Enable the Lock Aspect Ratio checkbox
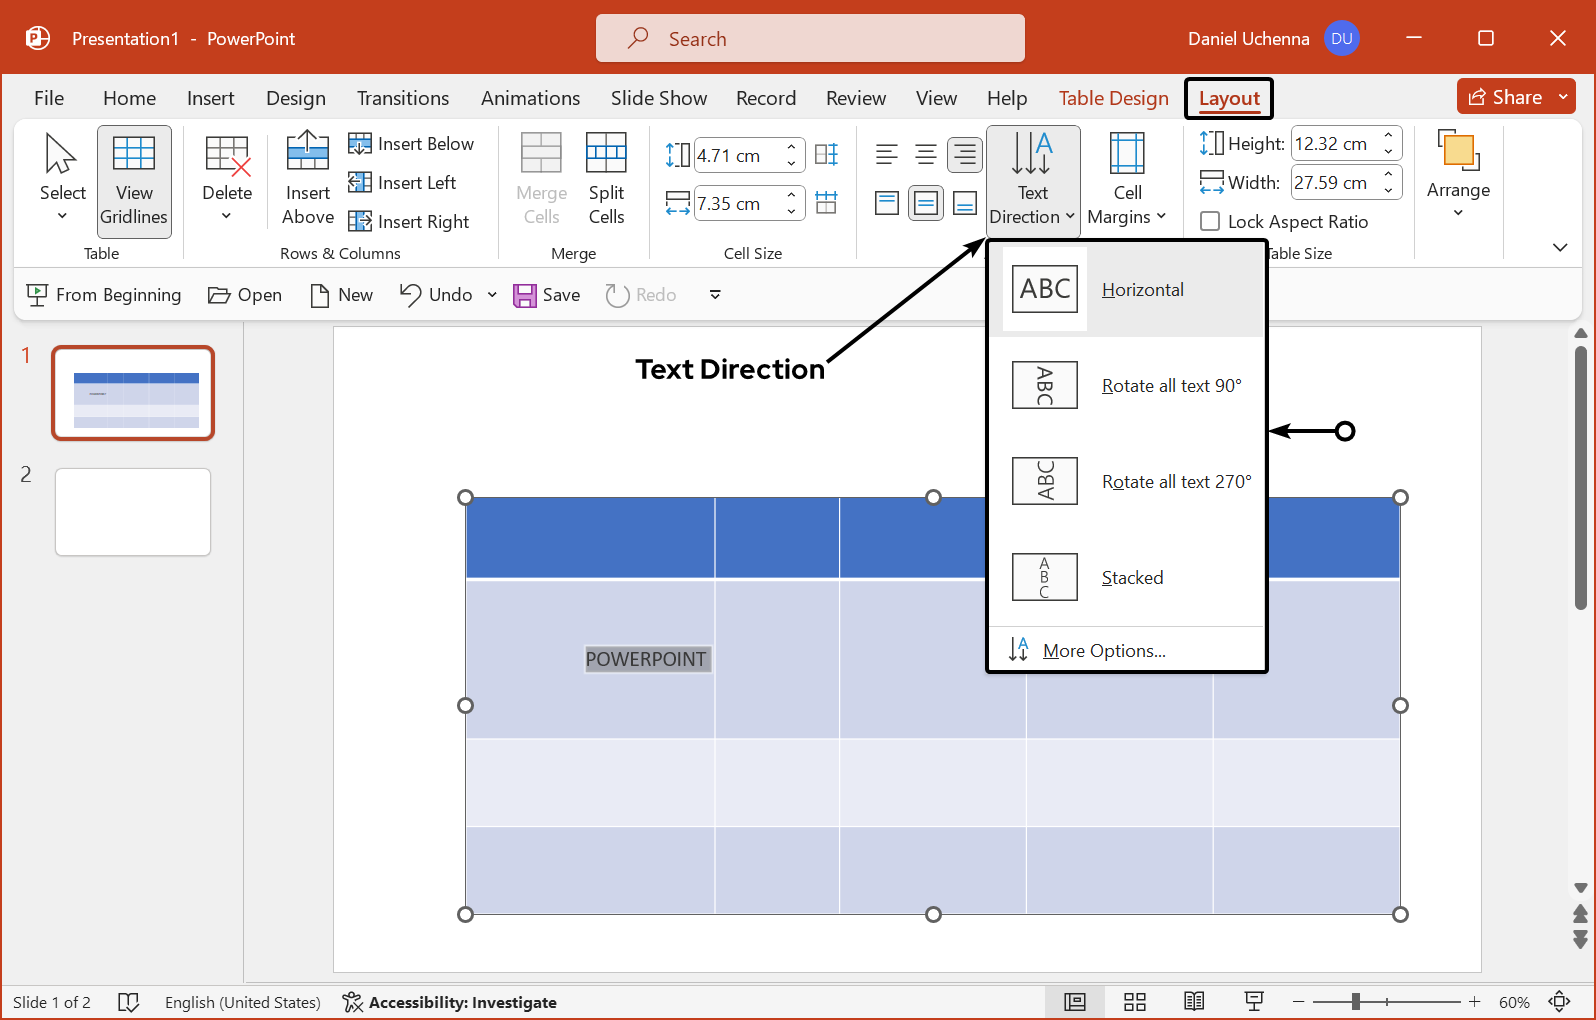Viewport: 1596px width, 1020px height. [x=1210, y=222]
